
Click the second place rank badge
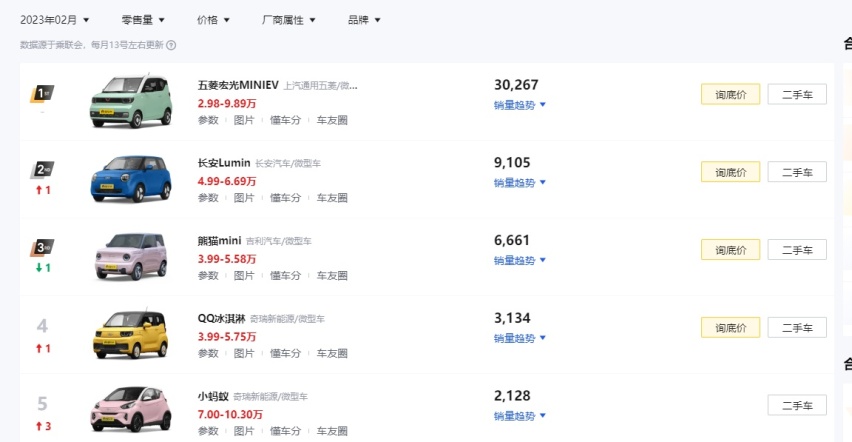pyautogui.click(x=42, y=170)
